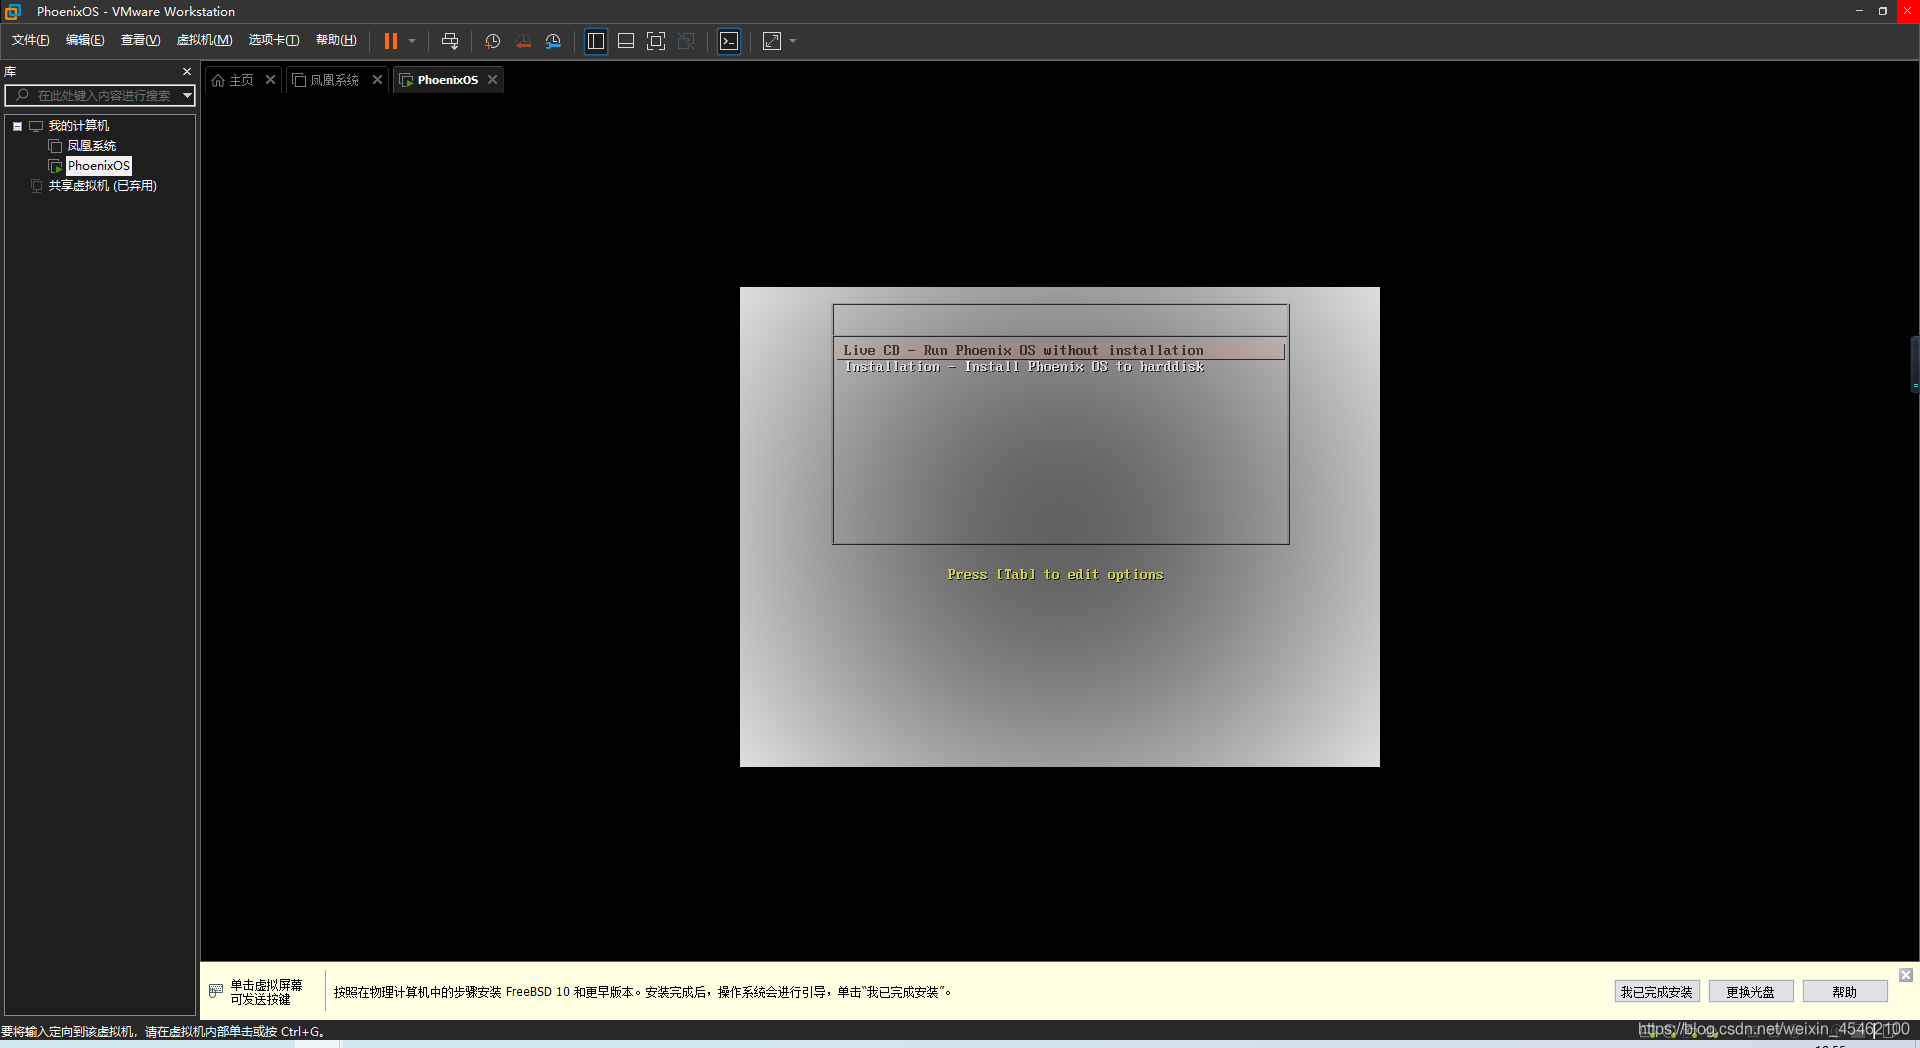
Task: Close the PhoenixOS tab
Action: click(x=492, y=80)
